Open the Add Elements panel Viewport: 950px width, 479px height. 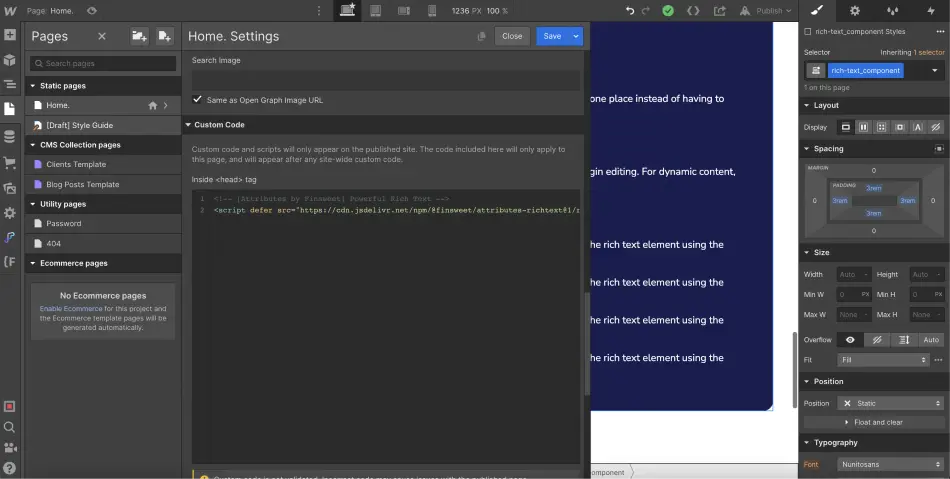coord(9,34)
